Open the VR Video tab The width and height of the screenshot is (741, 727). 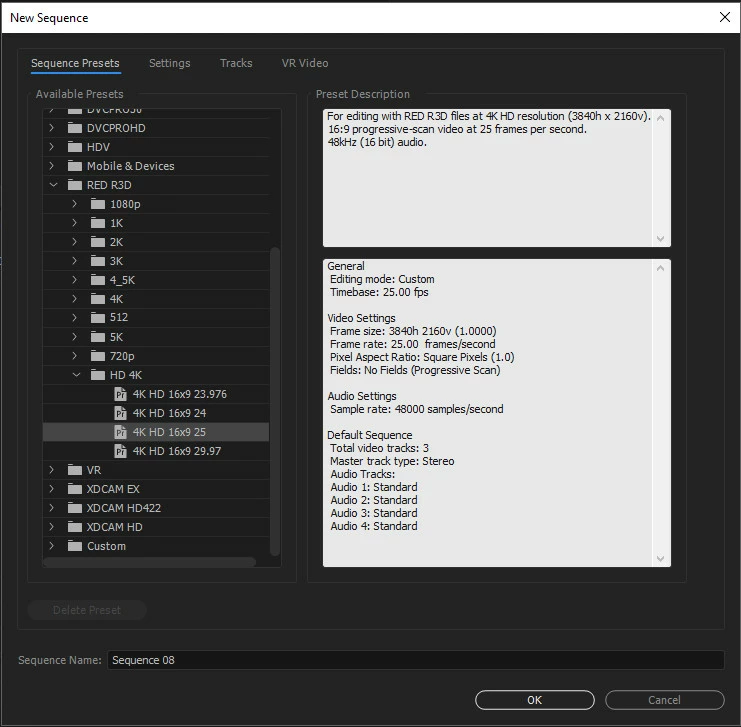click(305, 63)
